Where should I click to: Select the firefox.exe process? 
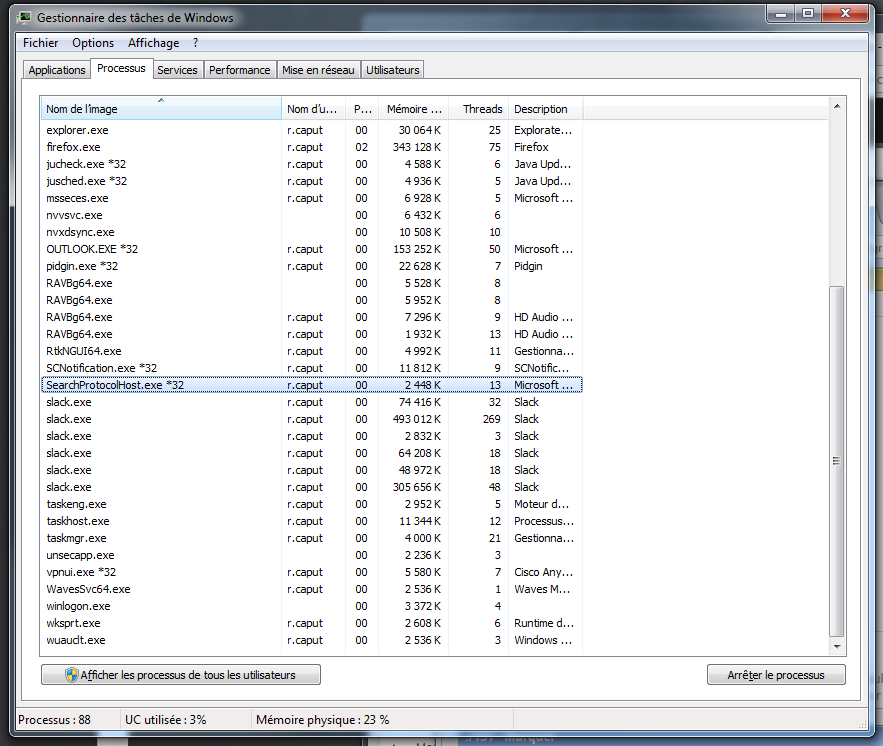point(311,147)
